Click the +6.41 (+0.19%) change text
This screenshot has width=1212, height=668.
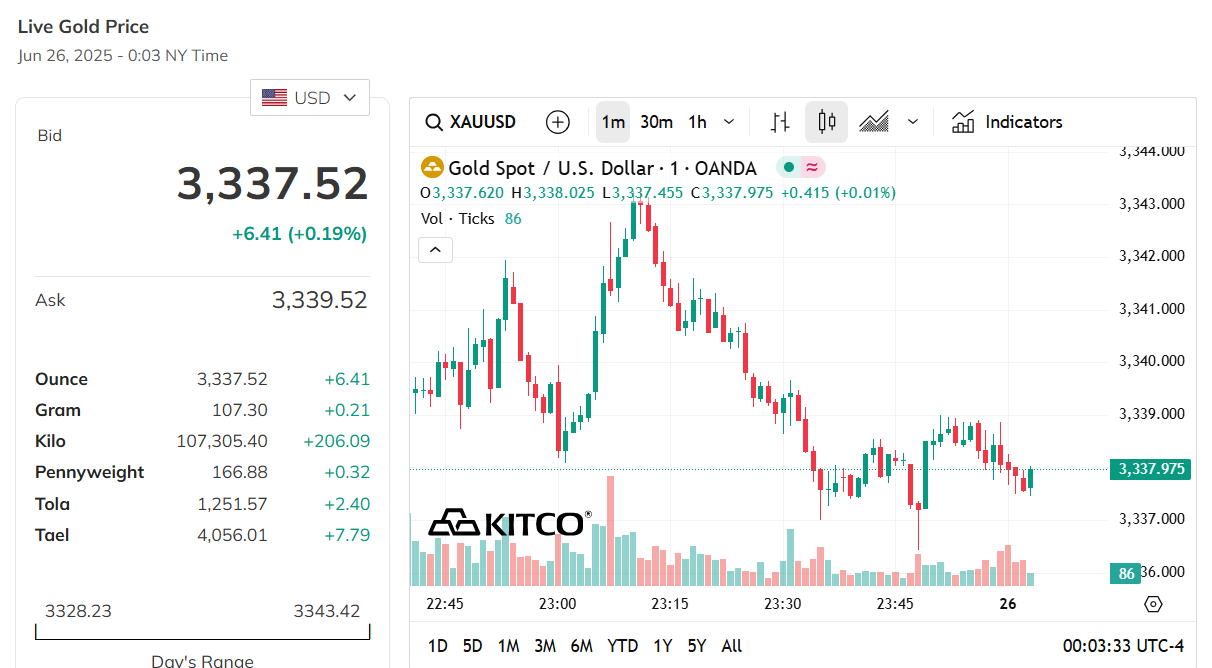[x=299, y=234]
